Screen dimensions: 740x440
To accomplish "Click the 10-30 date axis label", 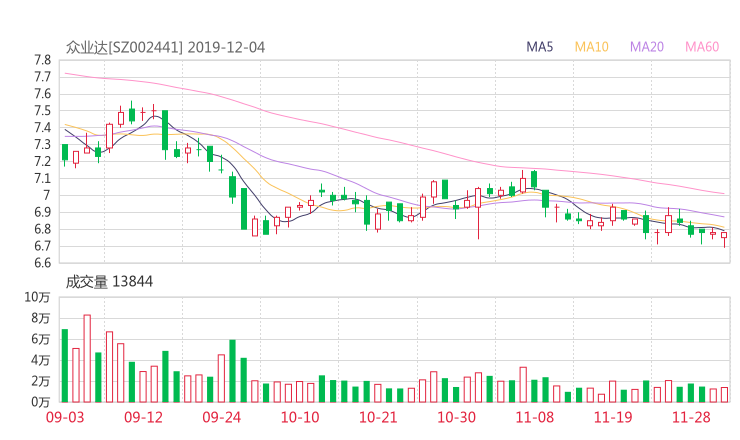I will 456,417.
